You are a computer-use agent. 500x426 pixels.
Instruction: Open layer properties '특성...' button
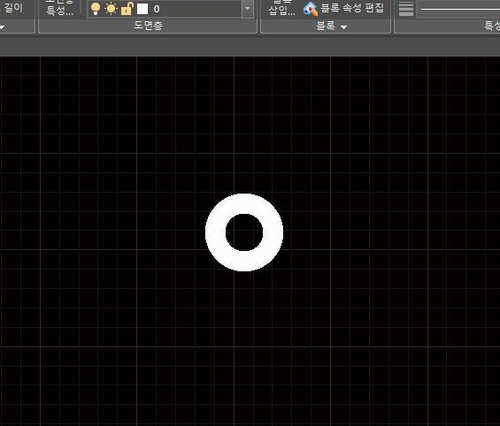coord(59,8)
